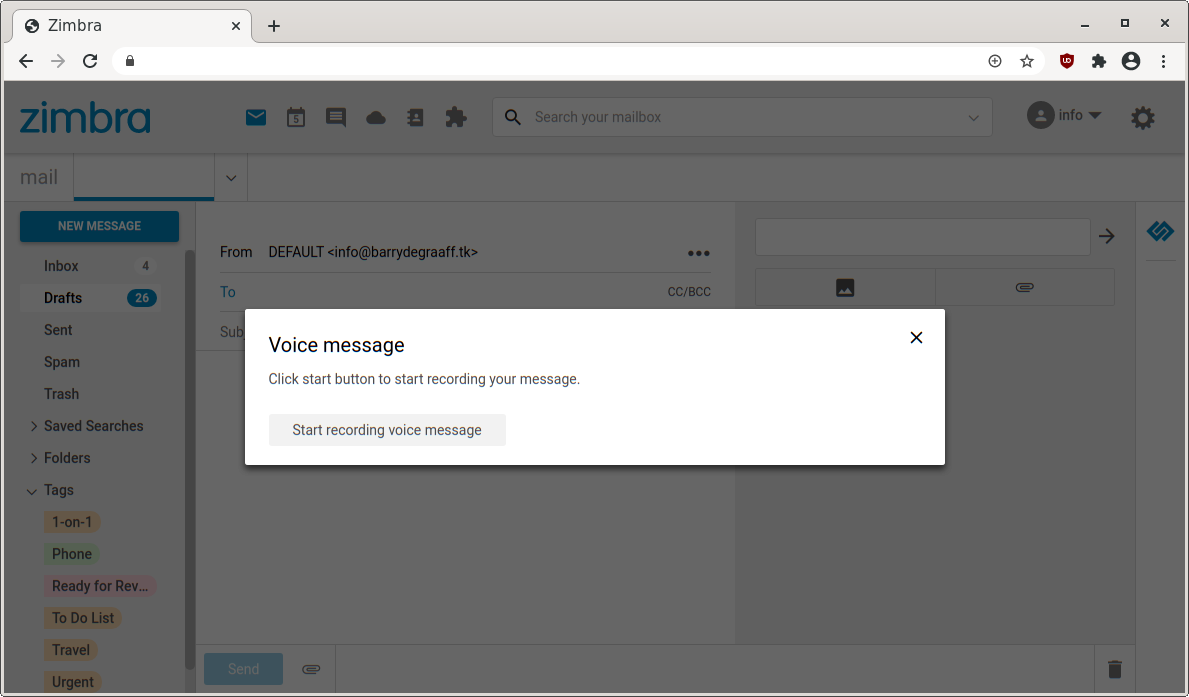Image resolution: width=1189 pixels, height=697 pixels.
Task: Open the Calendar icon
Action: point(296,118)
